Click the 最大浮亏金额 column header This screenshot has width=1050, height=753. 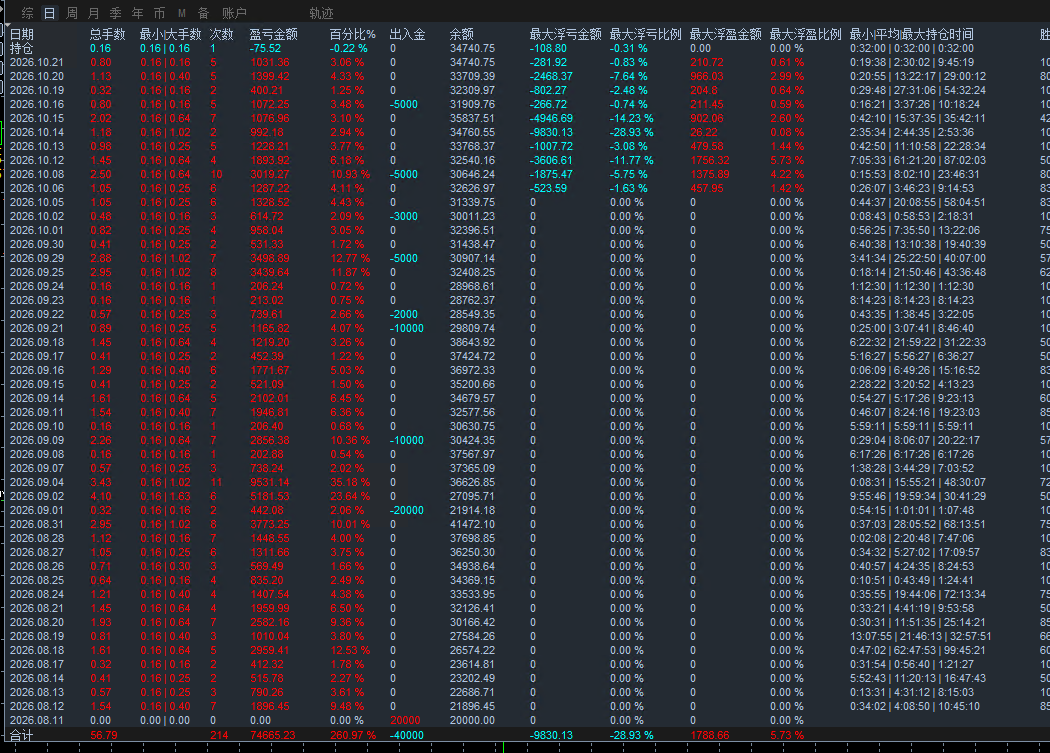[566, 34]
